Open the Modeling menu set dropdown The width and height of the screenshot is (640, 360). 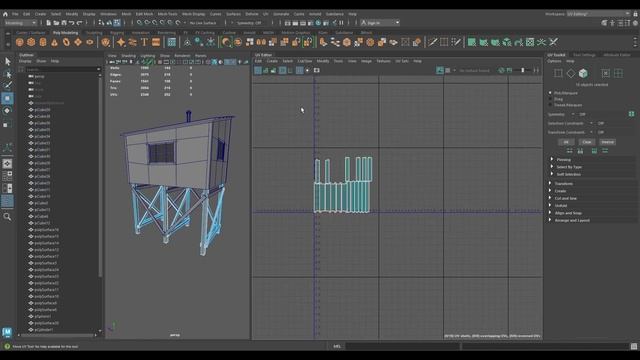pyautogui.click(x=20, y=23)
